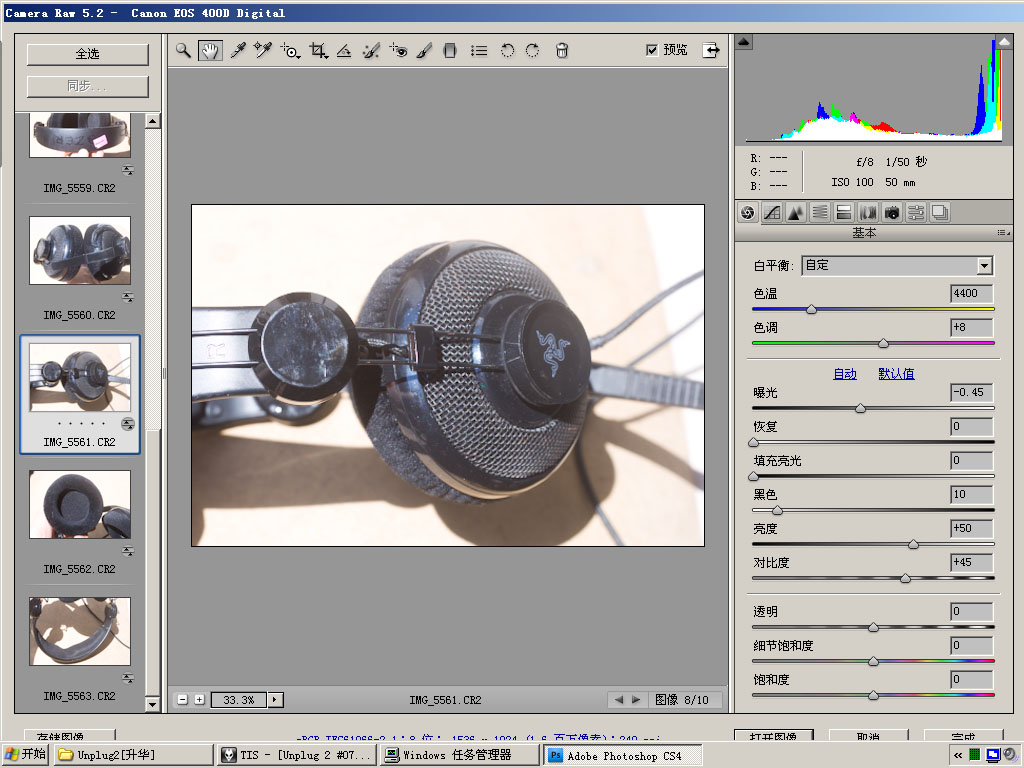1024x768 pixels.
Task: Toggle highlight clipping warning in histogram
Action: tap(1004, 42)
